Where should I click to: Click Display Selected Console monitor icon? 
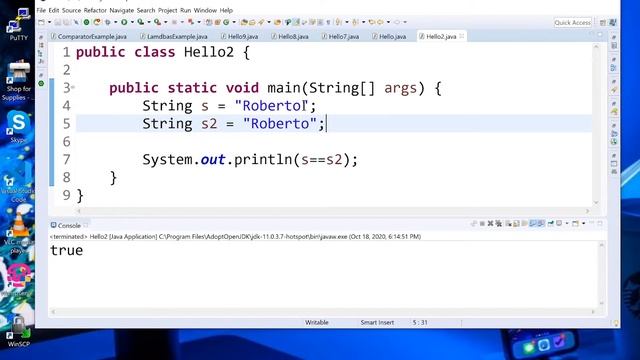[x=559, y=224]
